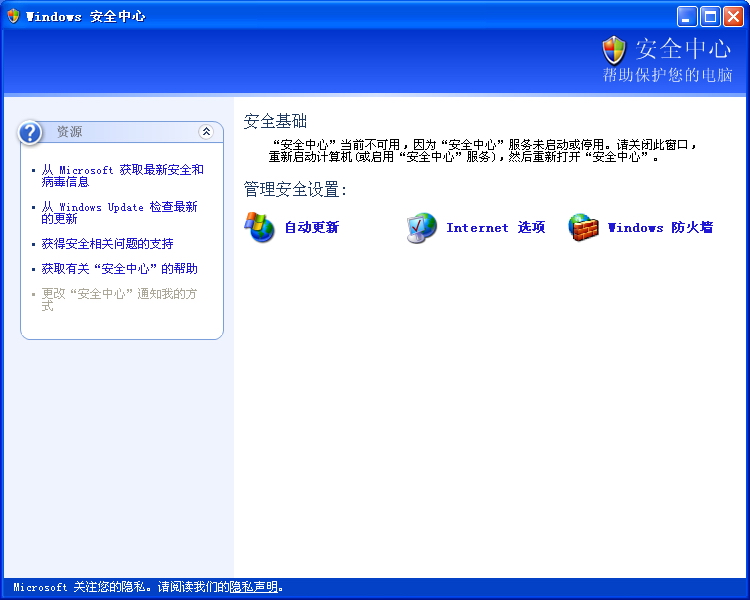Screen dimensions: 750x600
Task: Open the 自动更新 settings link
Action: click(311, 227)
